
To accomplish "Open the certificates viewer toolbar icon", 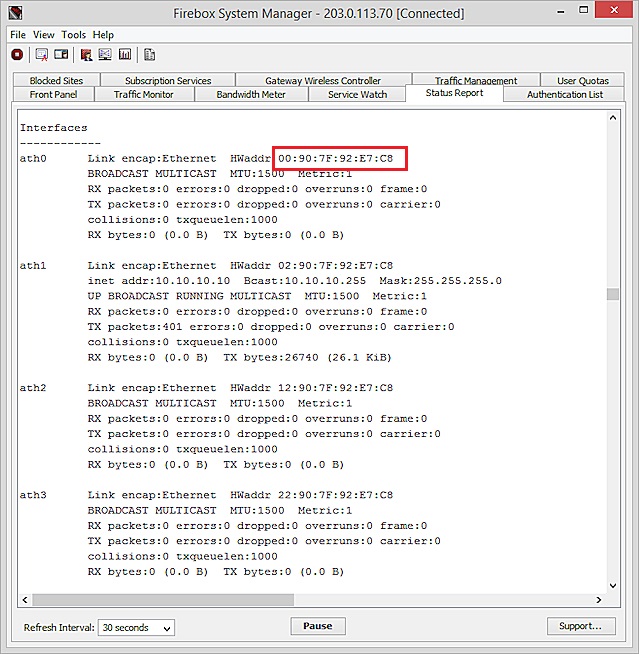I will tap(41, 55).
